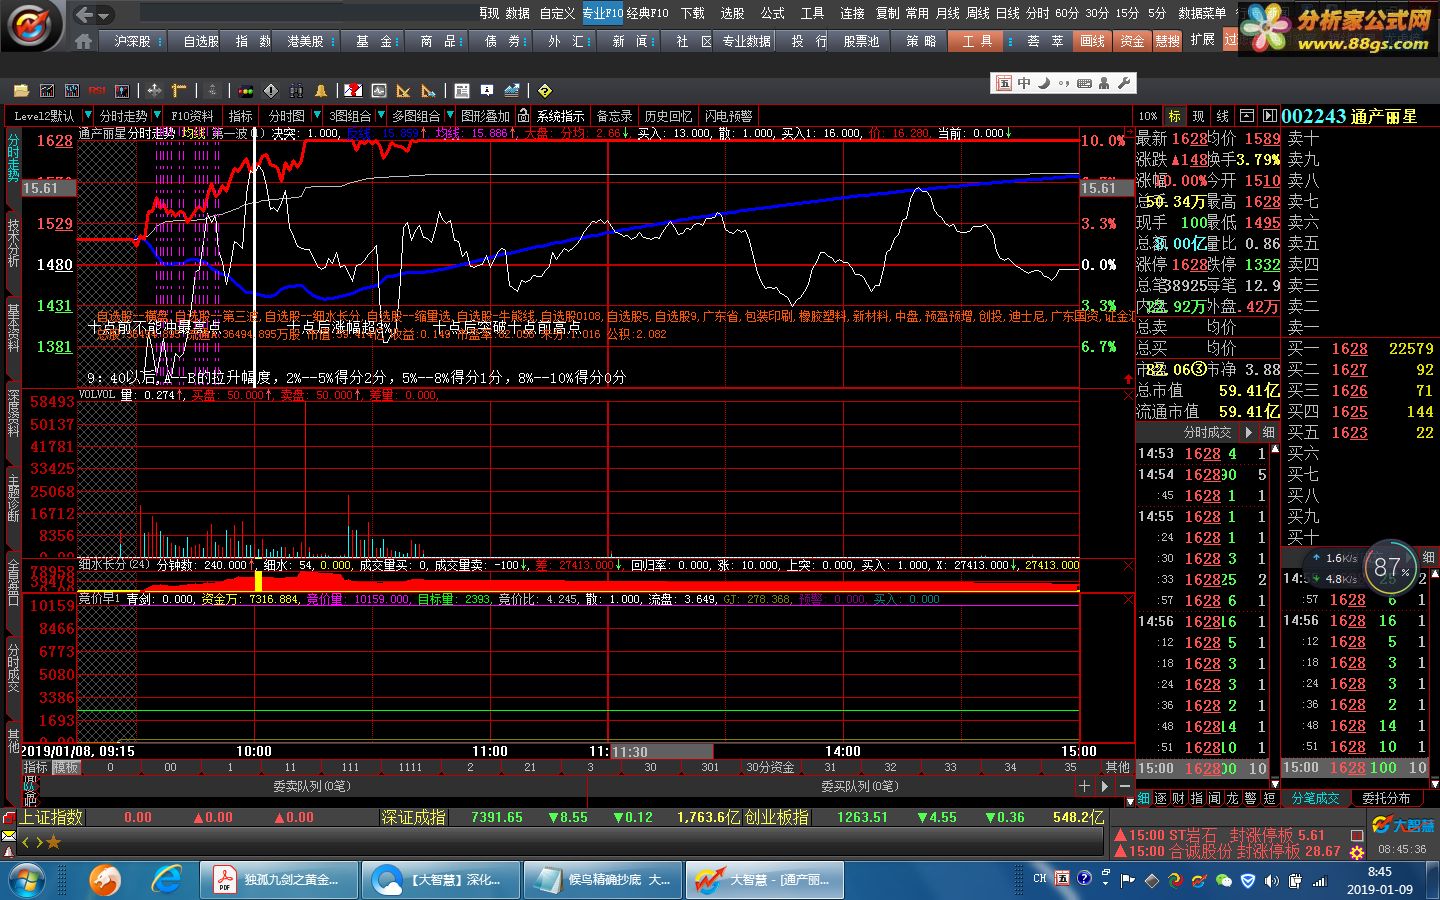Click the traffic light icon in toolbar
1440x900 pixels.
point(245,90)
